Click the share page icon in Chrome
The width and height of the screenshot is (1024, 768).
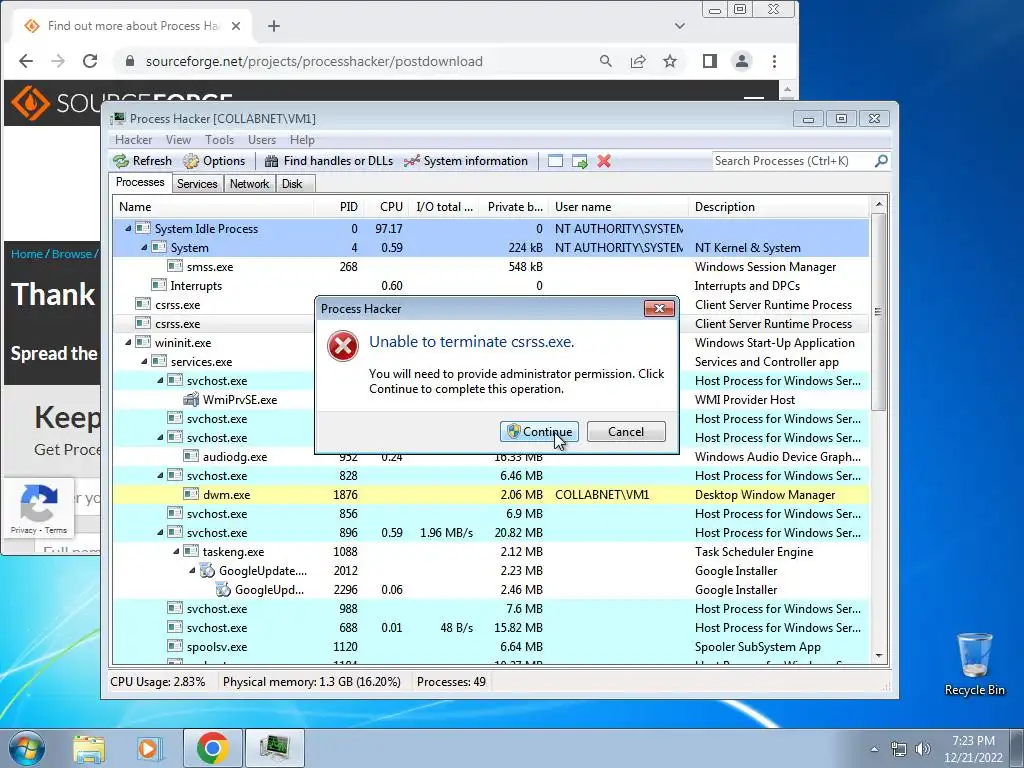[x=638, y=61]
